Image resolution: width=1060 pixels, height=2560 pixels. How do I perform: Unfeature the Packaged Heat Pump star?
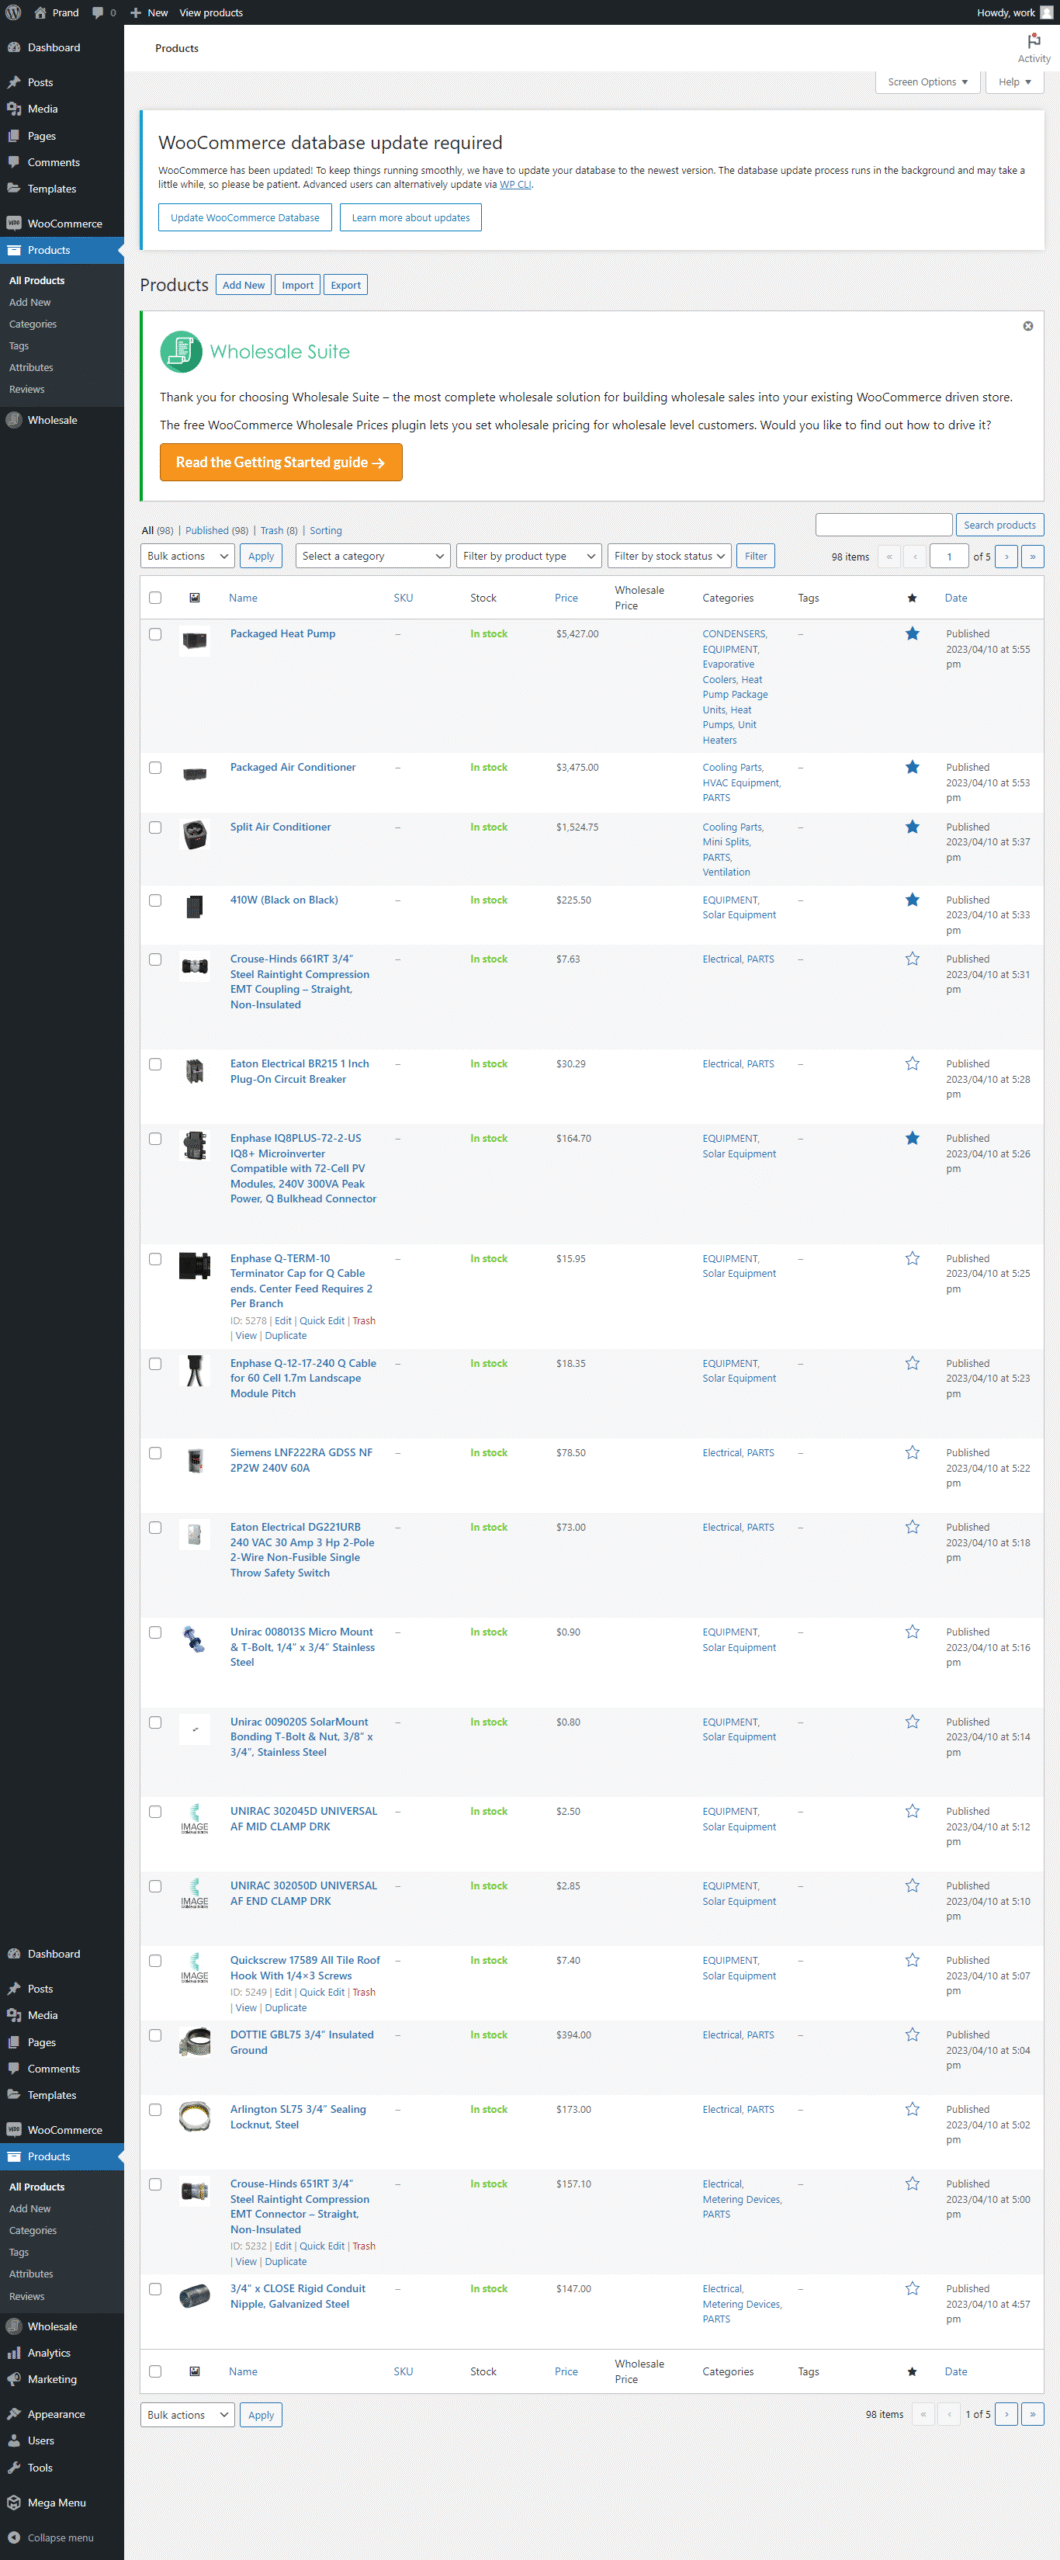[911, 634]
